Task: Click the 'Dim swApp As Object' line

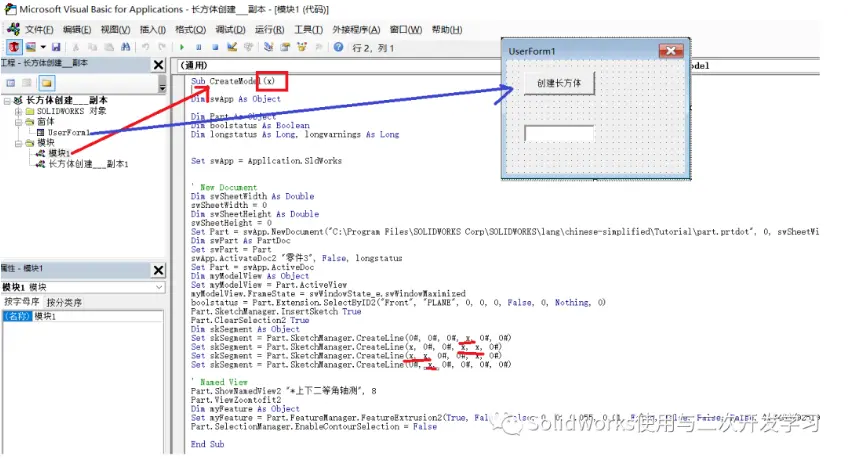Action: pos(235,99)
